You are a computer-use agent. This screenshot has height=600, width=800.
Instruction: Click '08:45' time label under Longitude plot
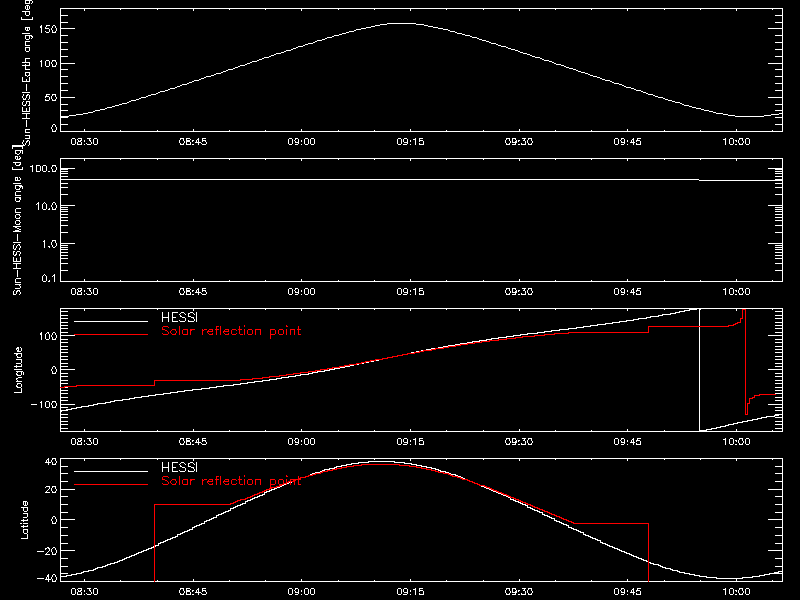point(193,442)
